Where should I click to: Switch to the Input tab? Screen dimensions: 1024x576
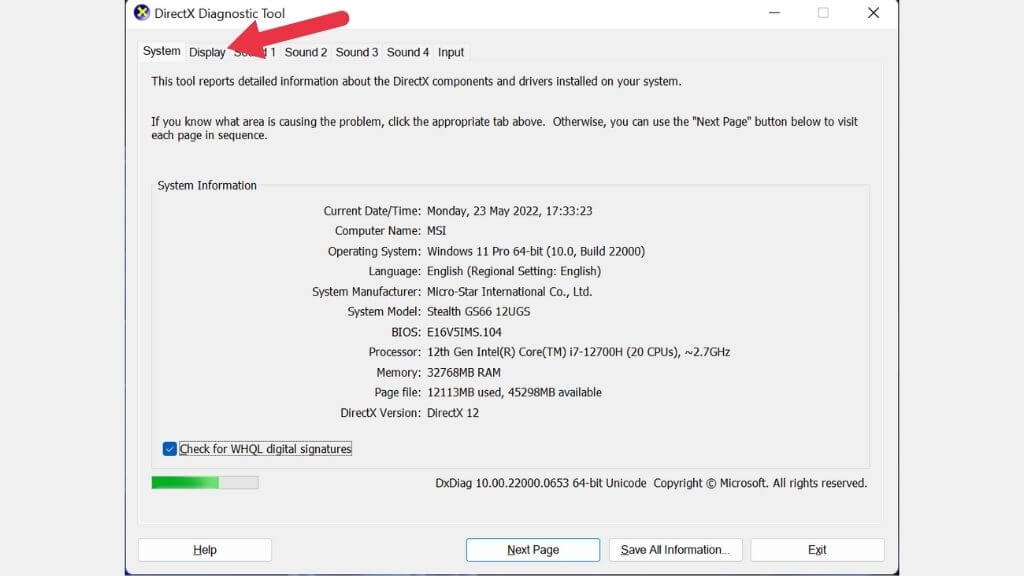coord(451,52)
